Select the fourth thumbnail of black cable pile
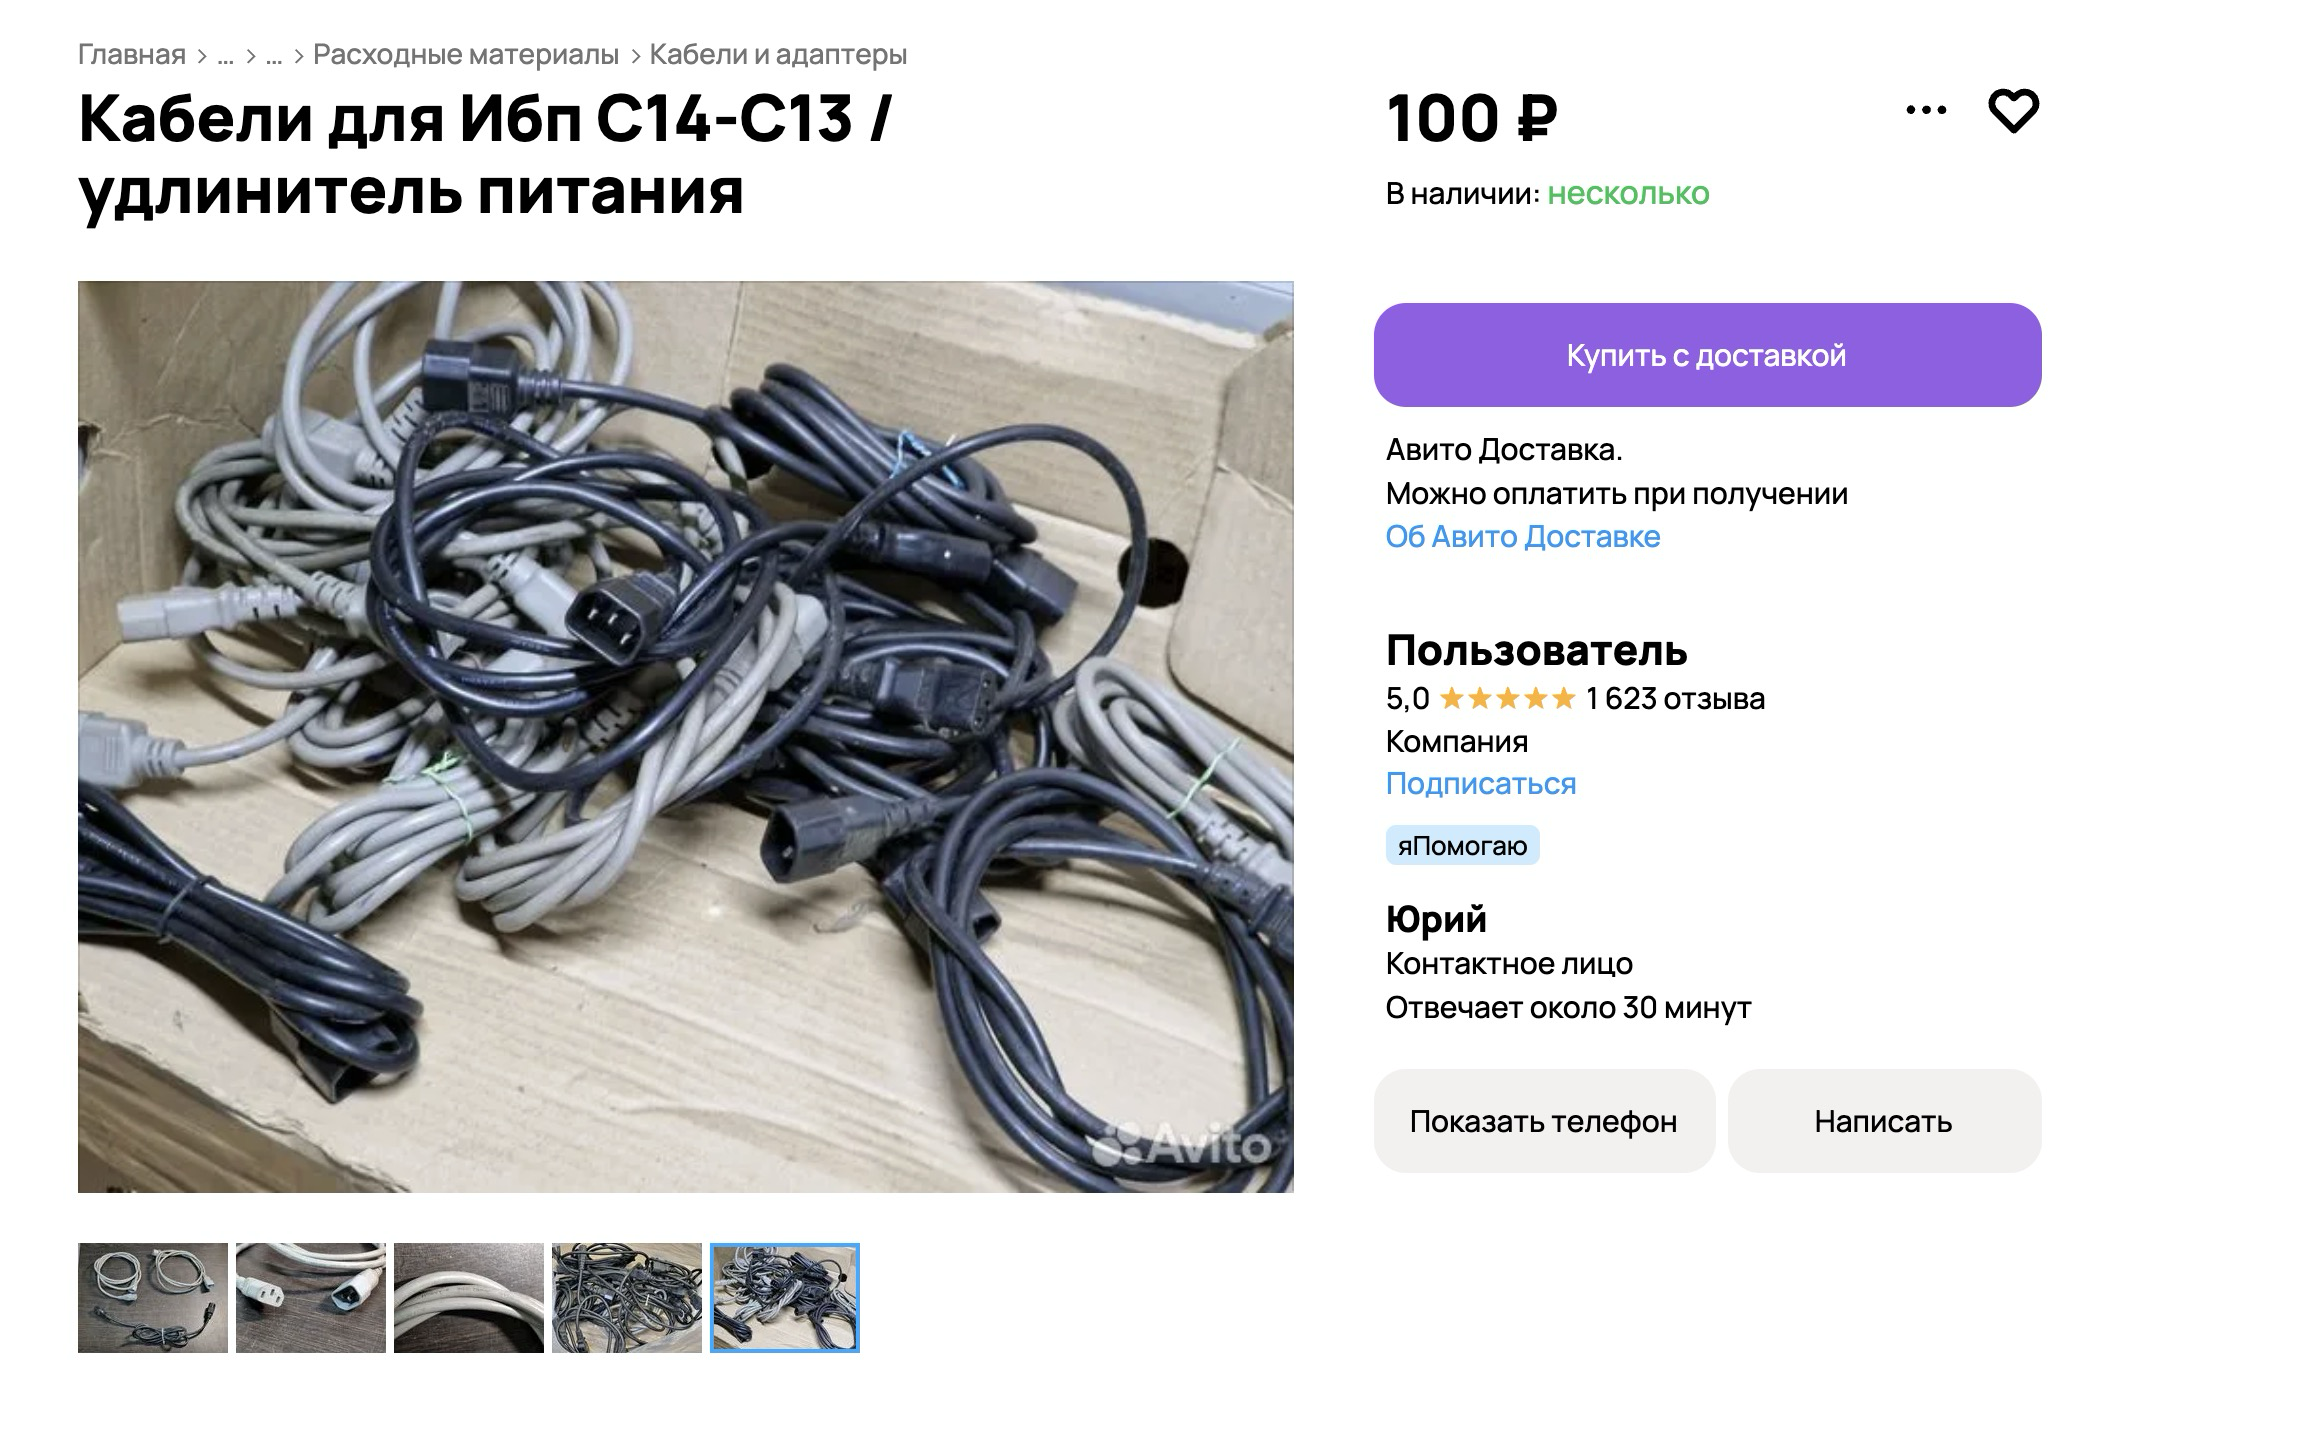 coord(627,1298)
